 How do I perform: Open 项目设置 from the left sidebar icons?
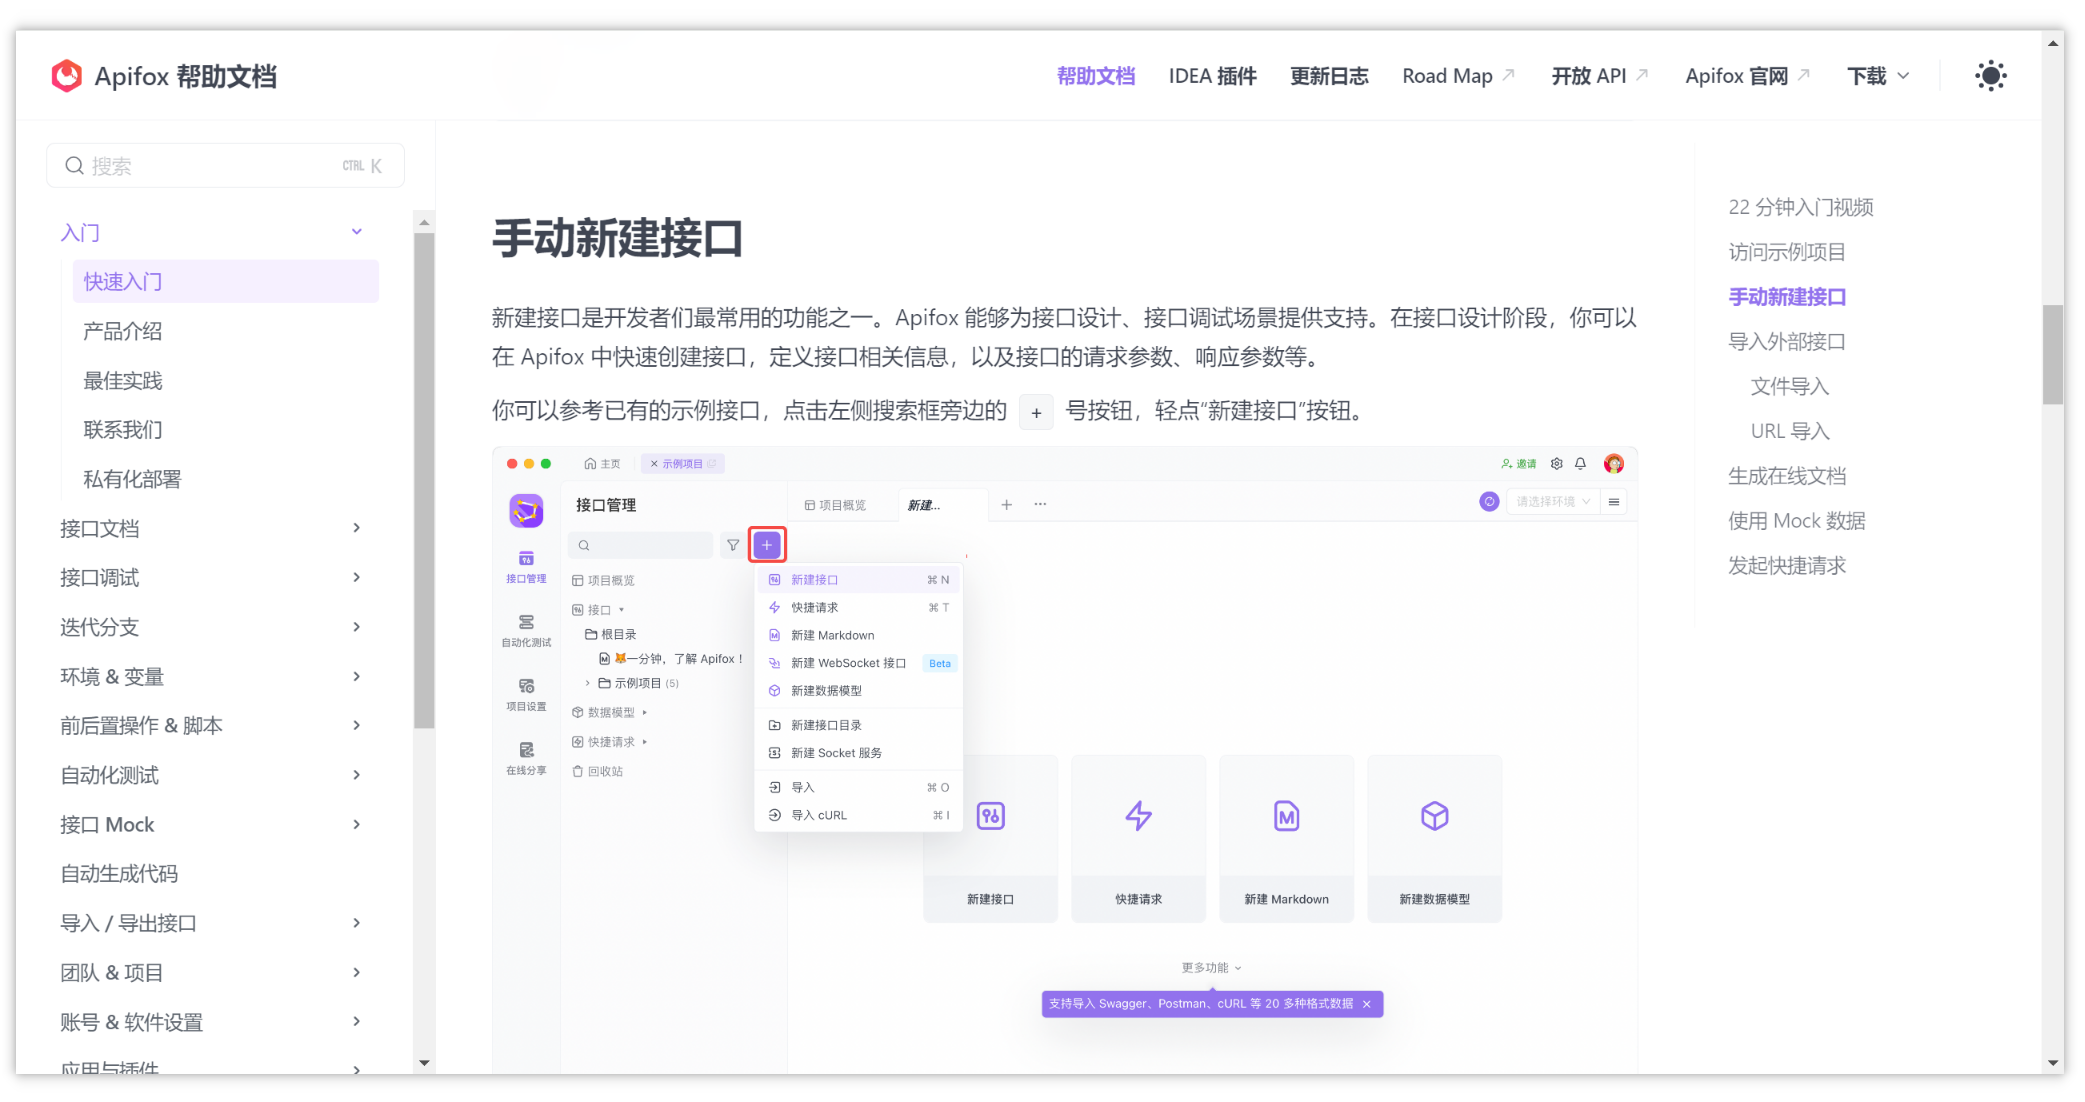(x=527, y=694)
